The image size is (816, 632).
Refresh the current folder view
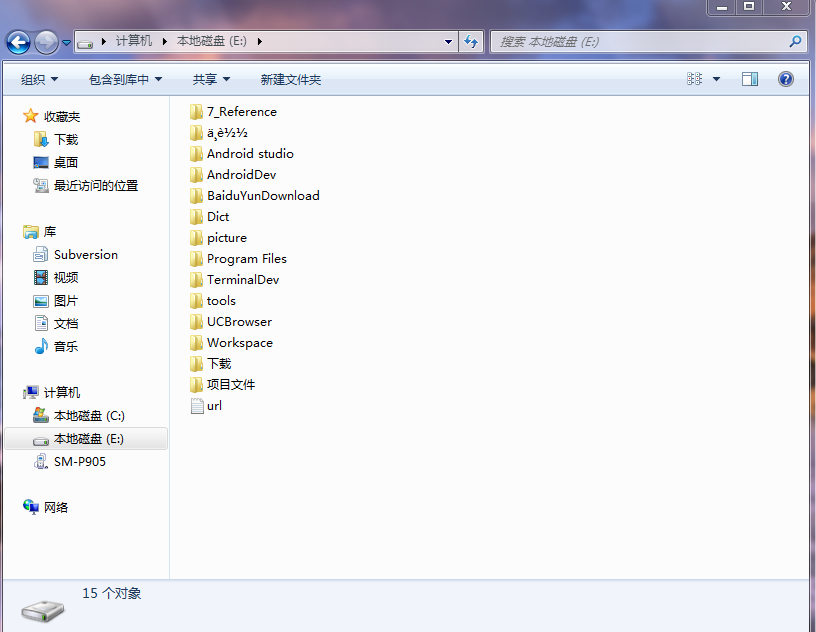[471, 42]
